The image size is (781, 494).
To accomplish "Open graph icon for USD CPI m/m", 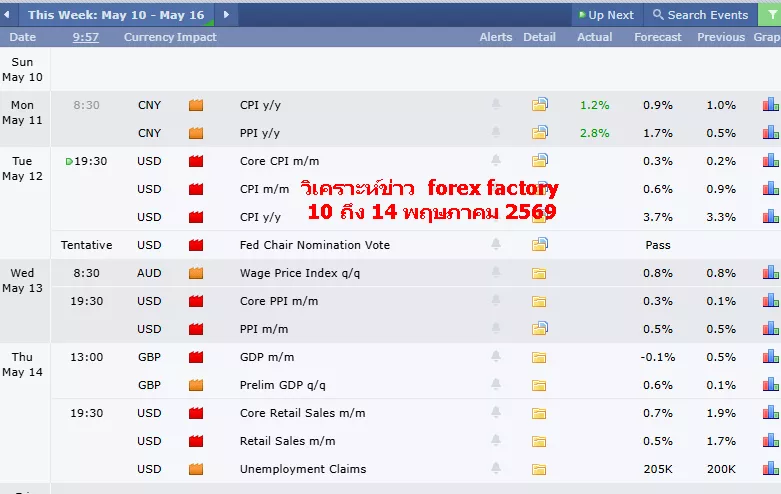I will pyautogui.click(x=771, y=188).
